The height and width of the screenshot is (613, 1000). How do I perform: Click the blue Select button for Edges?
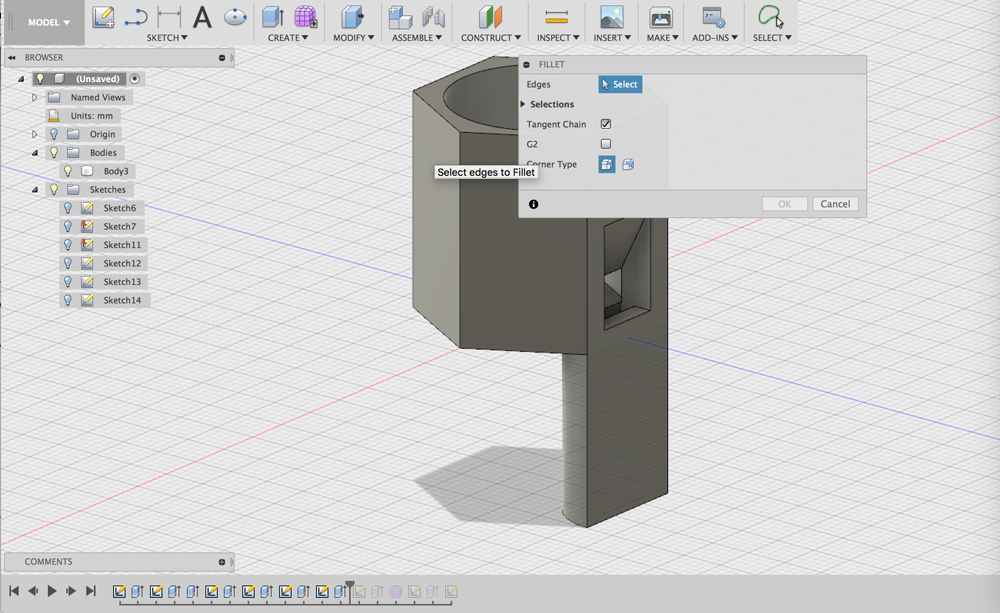pos(620,84)
